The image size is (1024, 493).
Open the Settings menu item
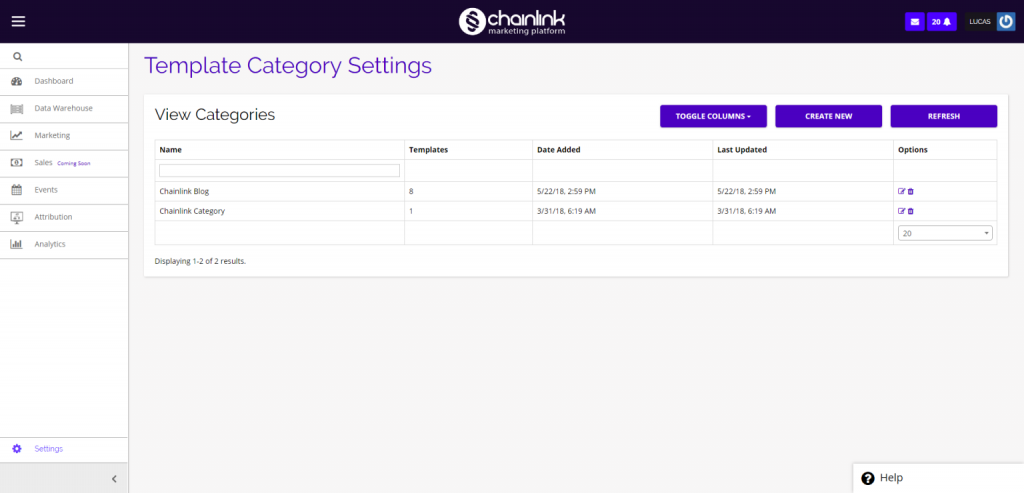[x=64, y=449]
